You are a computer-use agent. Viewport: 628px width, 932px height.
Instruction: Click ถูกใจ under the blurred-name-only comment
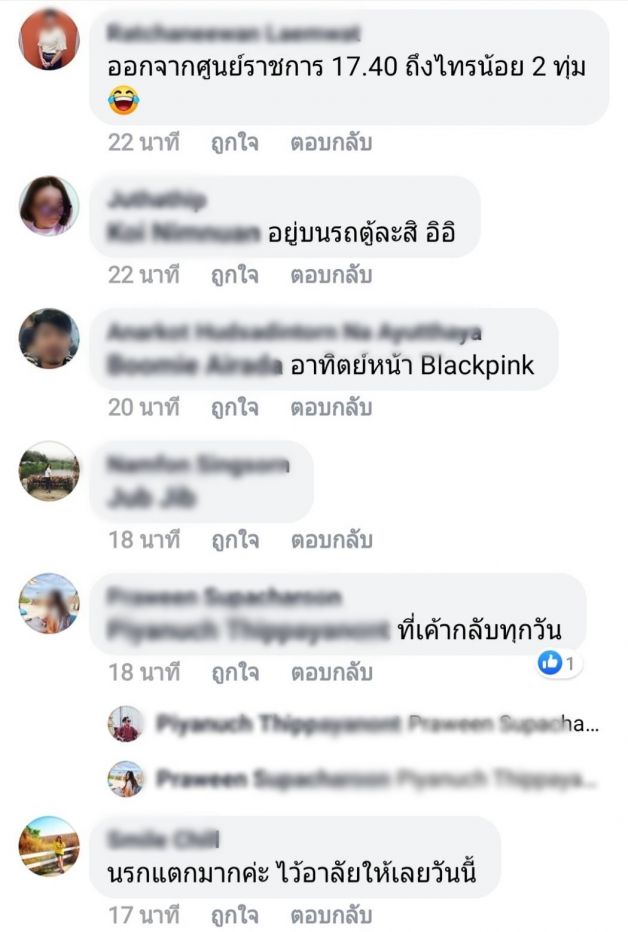235,540
